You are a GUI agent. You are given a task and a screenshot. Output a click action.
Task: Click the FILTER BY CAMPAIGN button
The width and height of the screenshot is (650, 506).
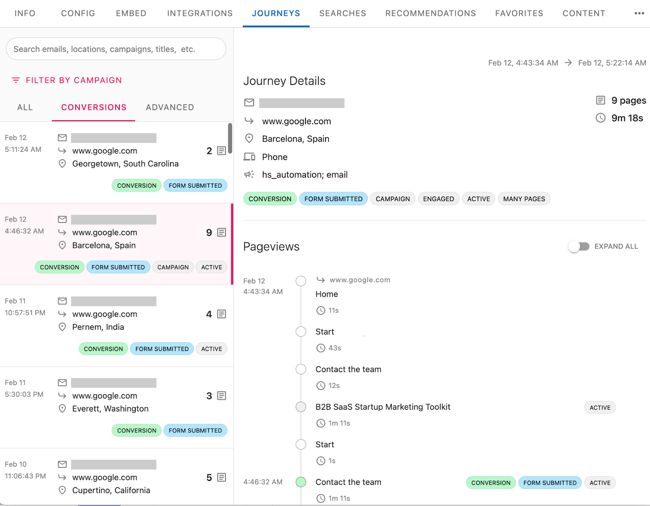pyautogui.click(x=67, y=80)
